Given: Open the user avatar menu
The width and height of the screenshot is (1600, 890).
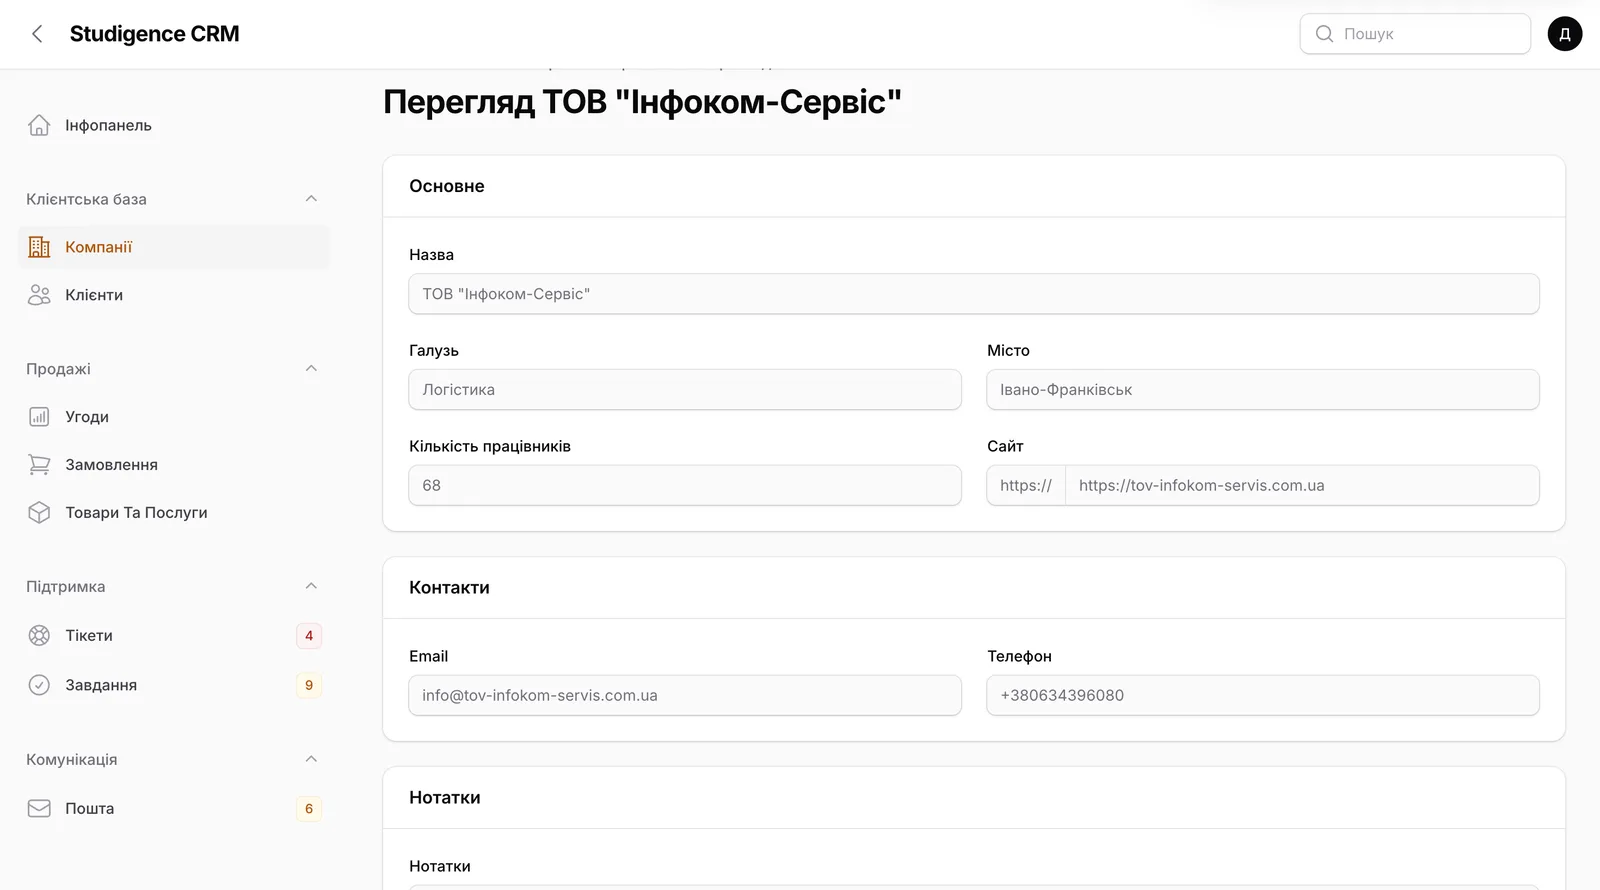Looking at the screenshot, I should click(1565, 34).
